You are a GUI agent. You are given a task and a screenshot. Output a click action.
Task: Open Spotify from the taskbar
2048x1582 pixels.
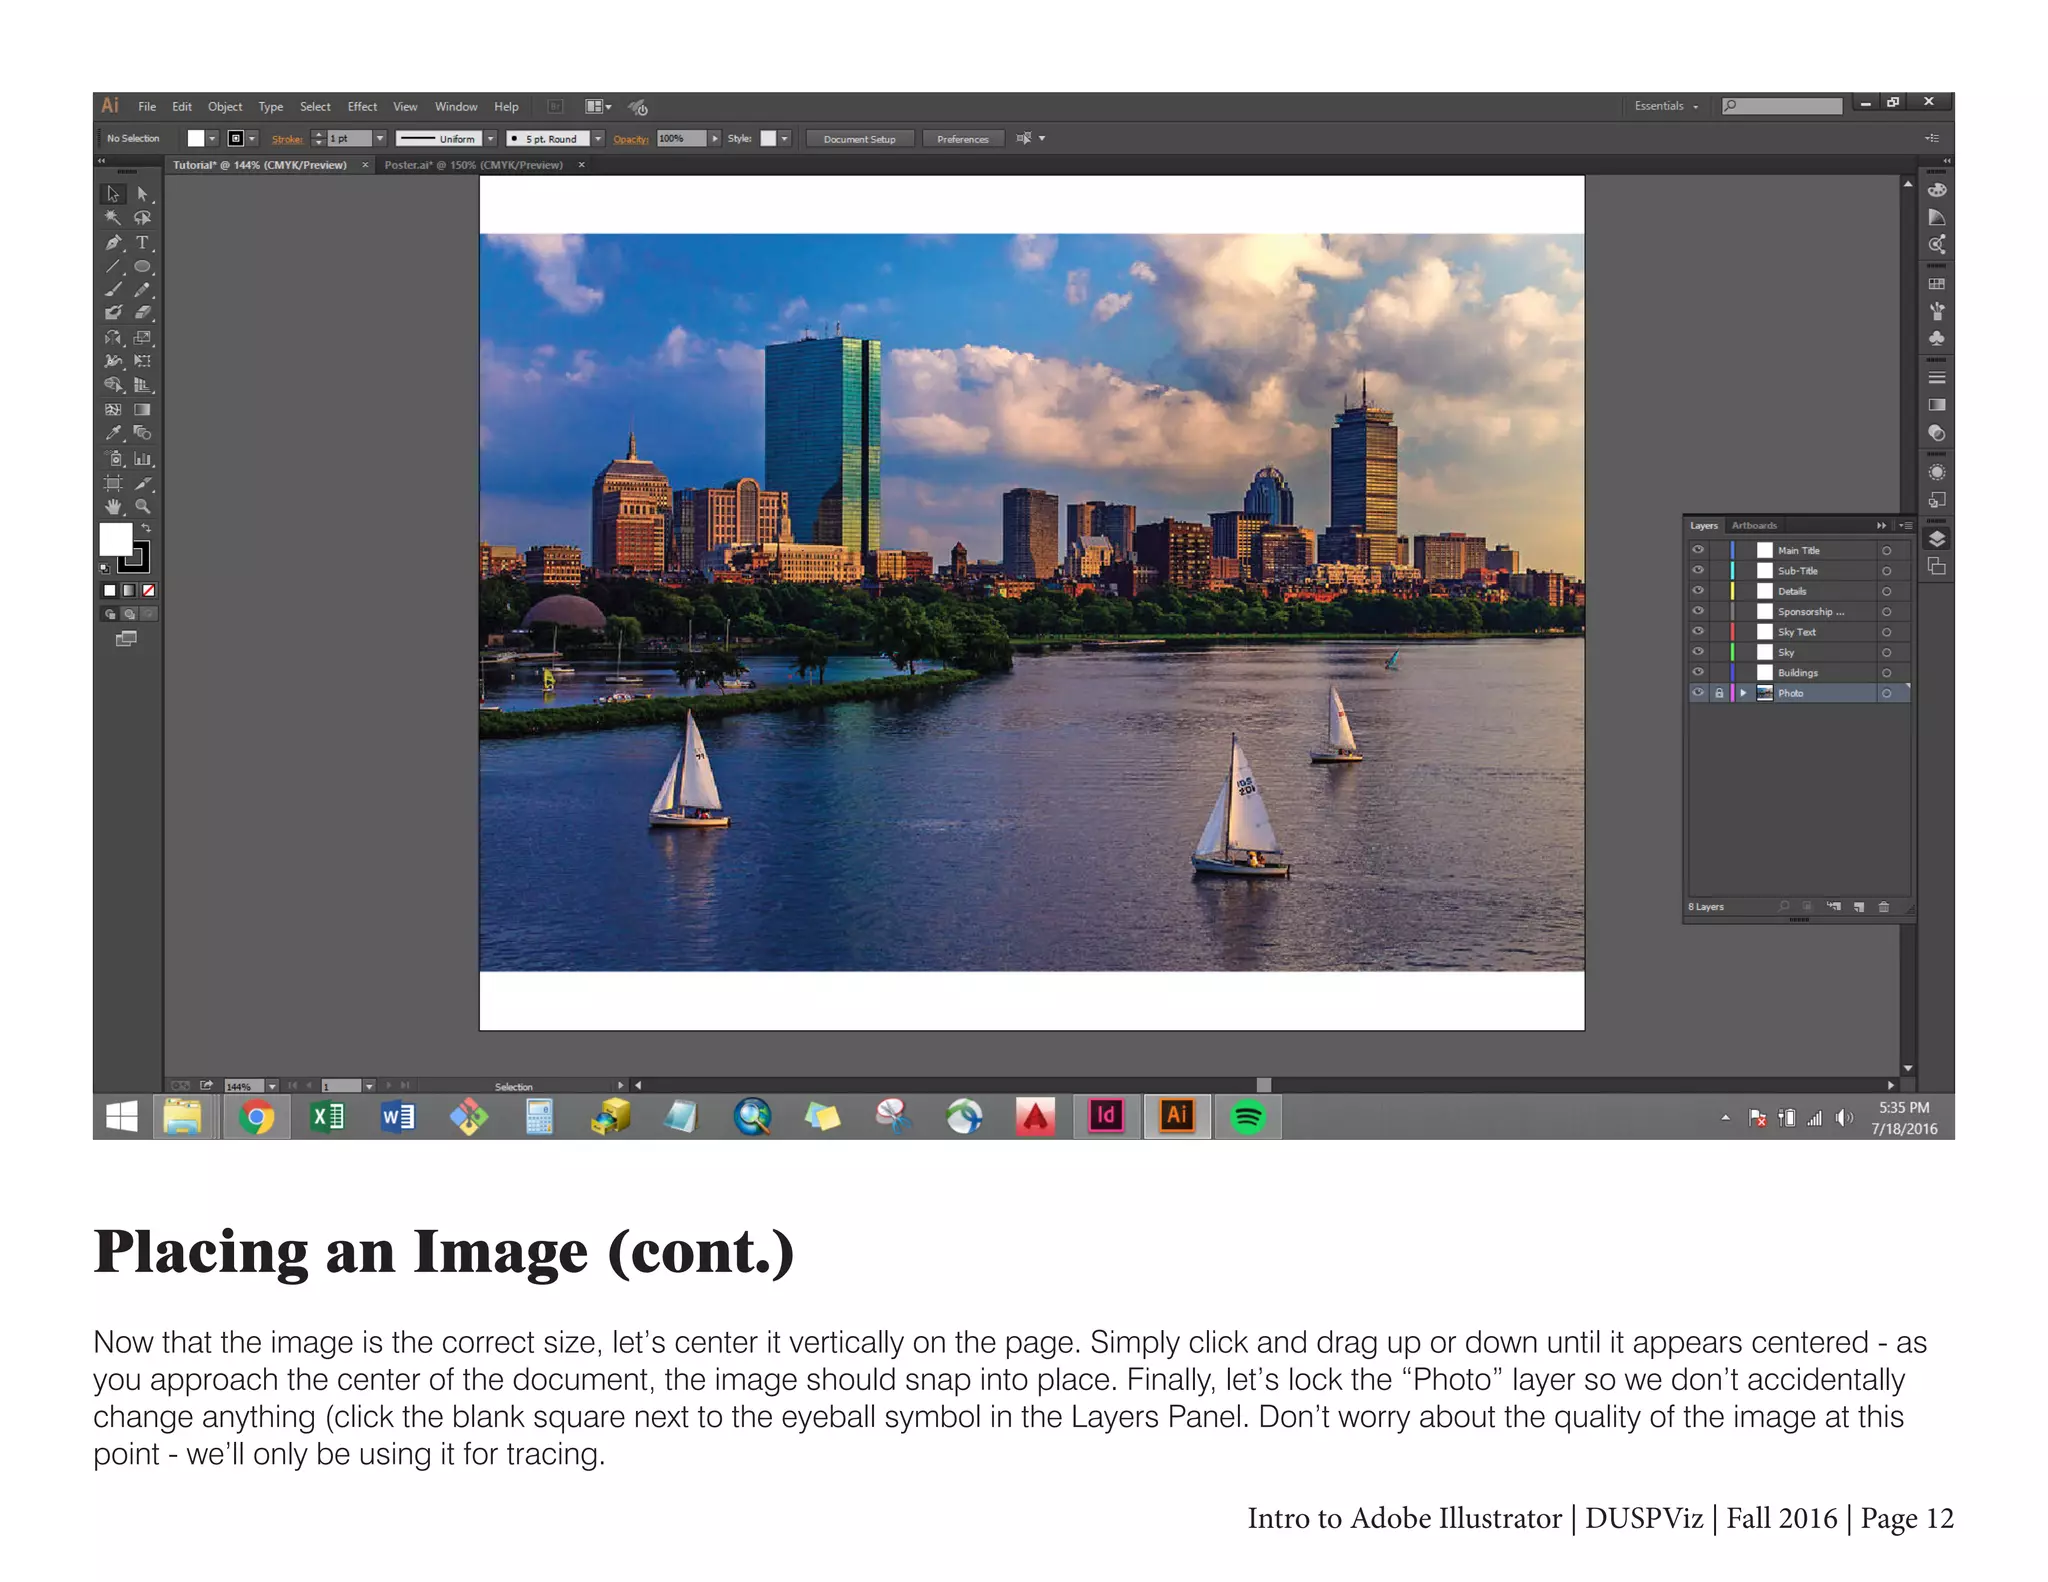[x=1248, y=1116]
